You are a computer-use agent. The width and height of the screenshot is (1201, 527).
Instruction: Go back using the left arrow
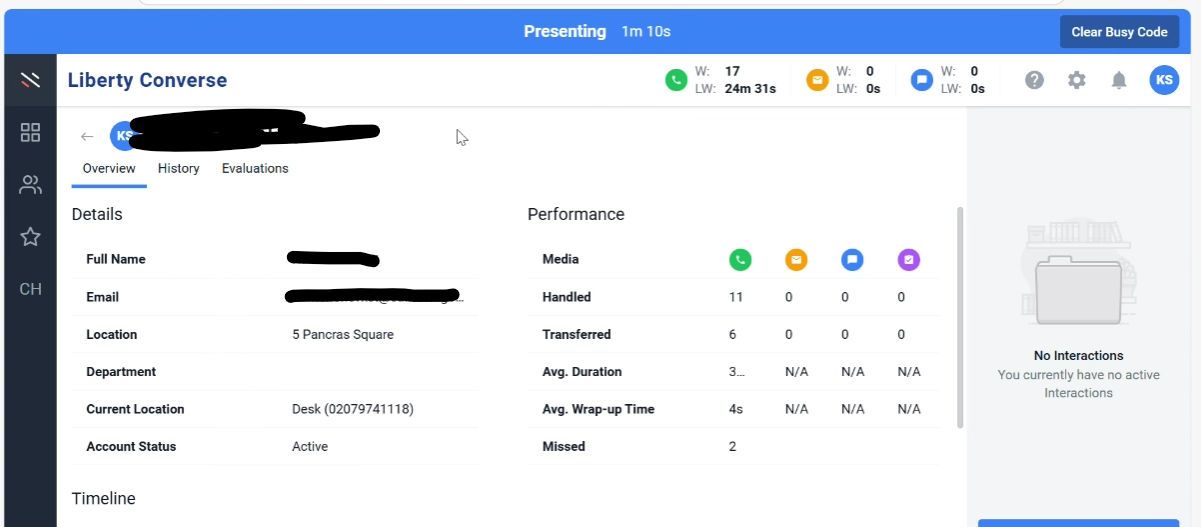coord(87,137)
